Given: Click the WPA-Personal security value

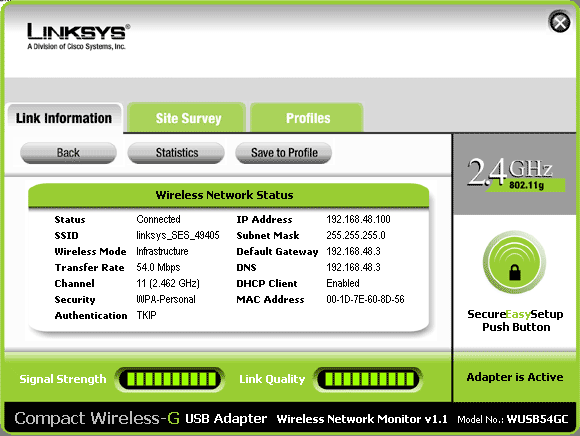Looking at the screenshot, I should [x=166, y=299].
